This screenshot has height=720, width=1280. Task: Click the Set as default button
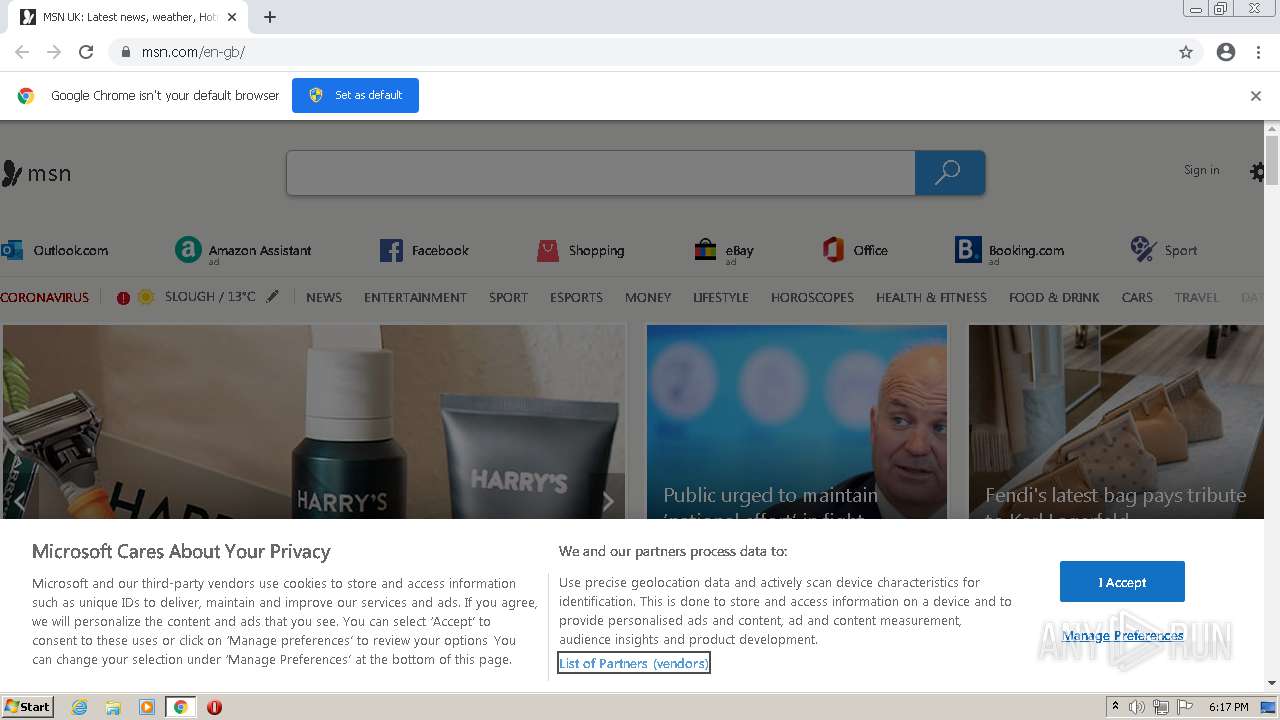click(x=355, y=95)
